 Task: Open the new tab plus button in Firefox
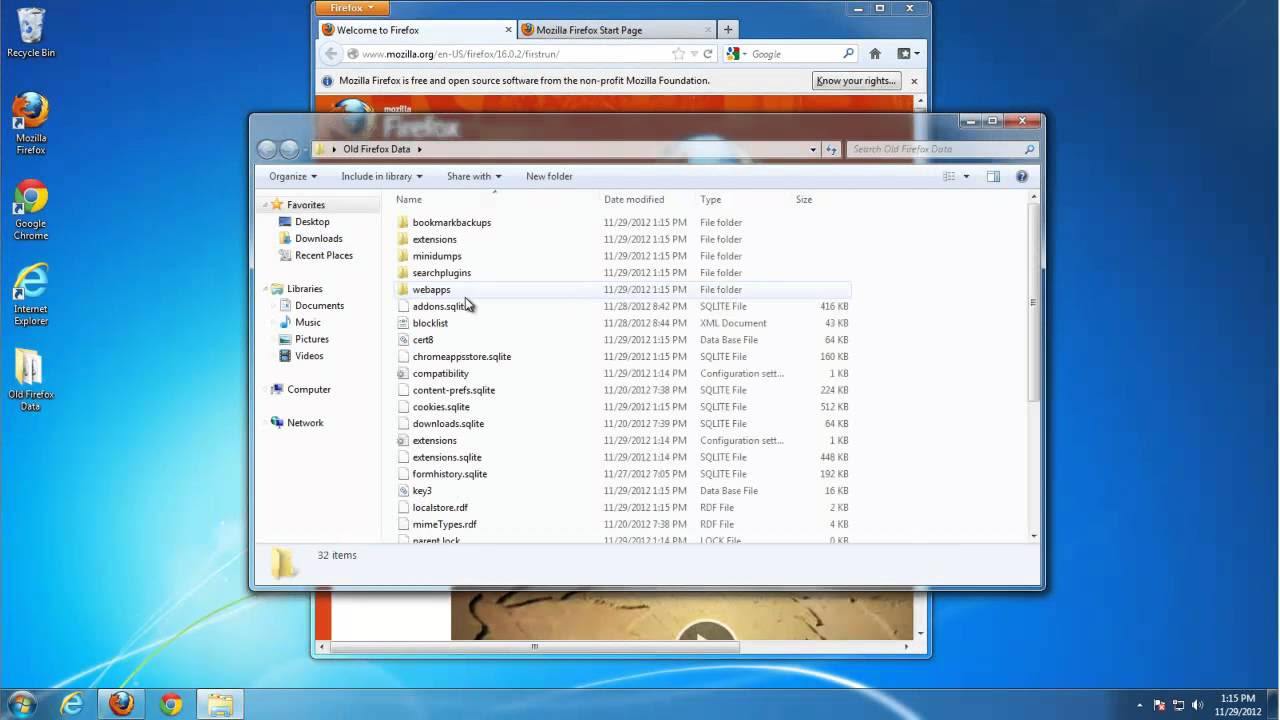[x=728, y=30]
